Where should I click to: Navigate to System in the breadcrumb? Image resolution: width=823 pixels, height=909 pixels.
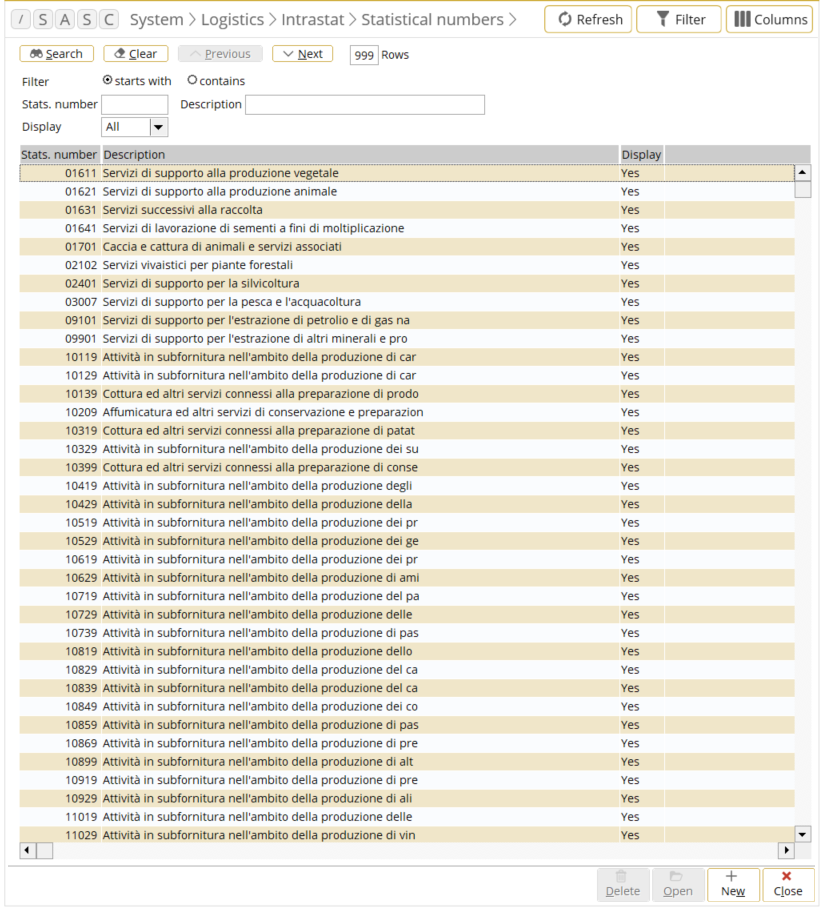coord(156,20)
